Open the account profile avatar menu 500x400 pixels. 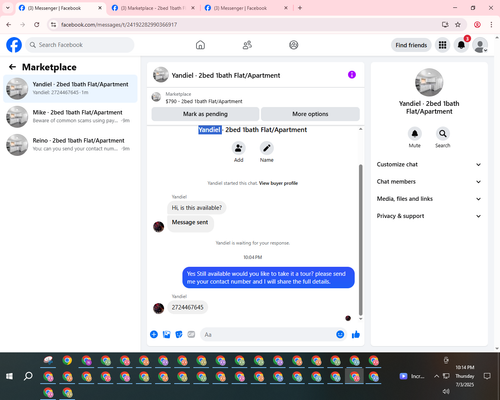(480, 45)
